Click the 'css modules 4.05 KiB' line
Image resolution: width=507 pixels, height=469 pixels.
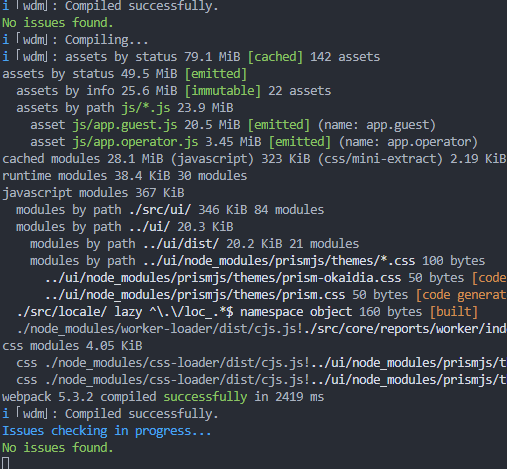click(x=72, y=346)
